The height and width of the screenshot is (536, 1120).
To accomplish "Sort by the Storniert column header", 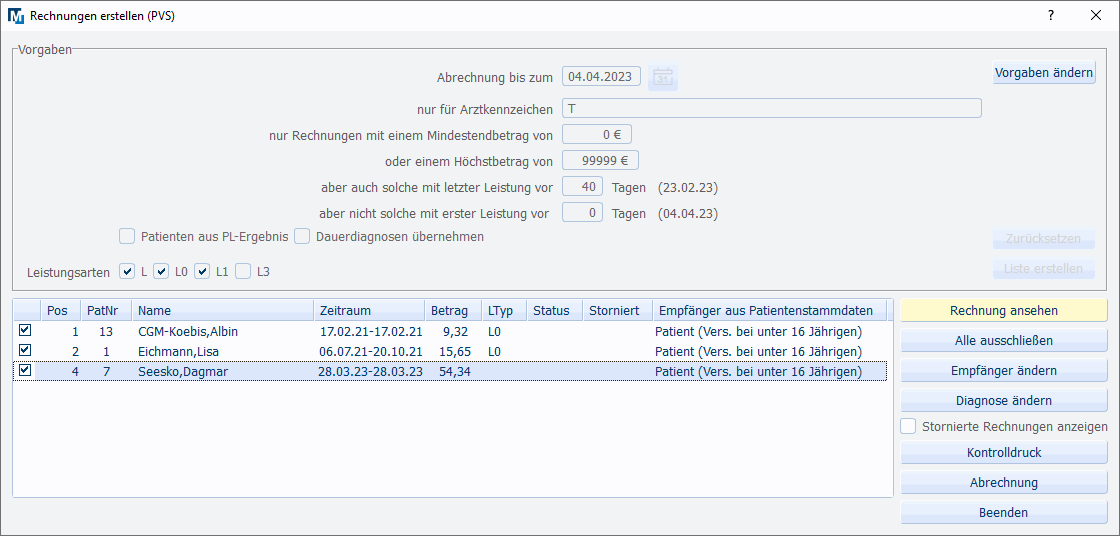I will coord(618,311).
